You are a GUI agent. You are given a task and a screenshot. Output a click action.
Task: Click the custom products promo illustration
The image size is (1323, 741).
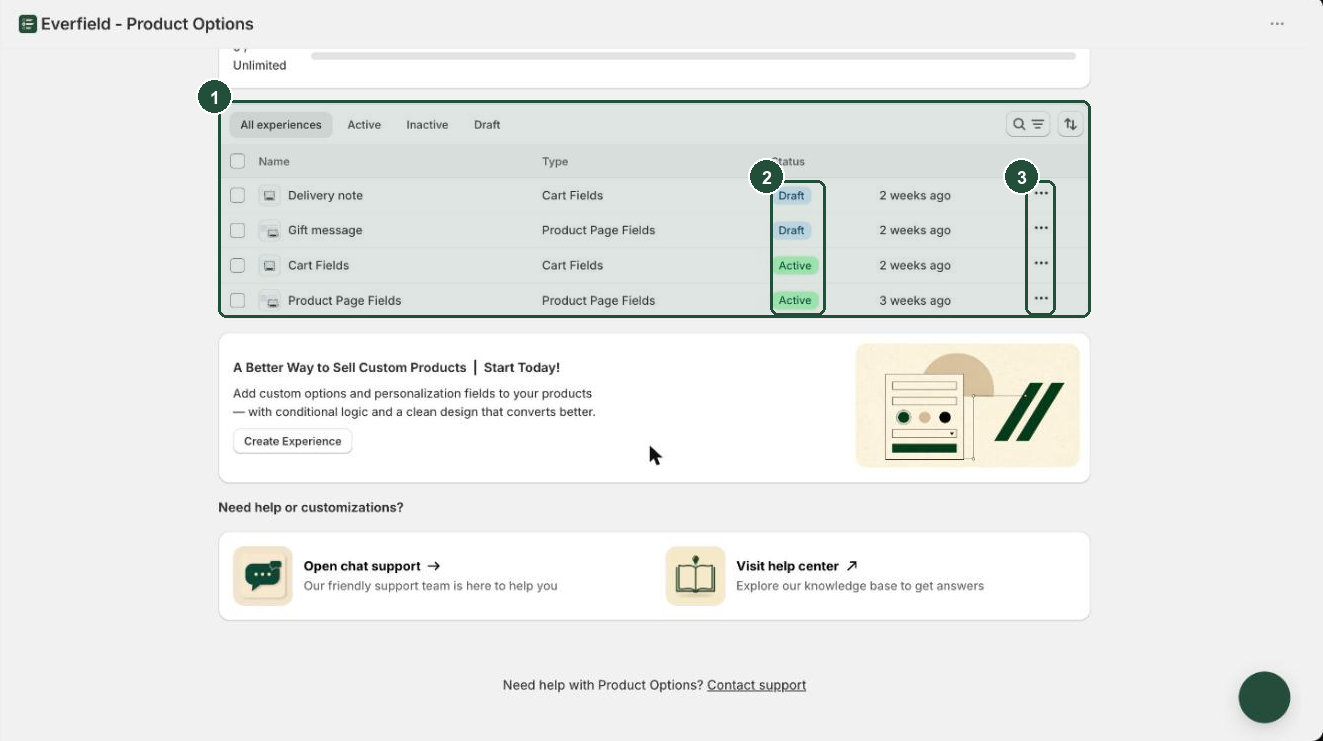click(968, 405)
